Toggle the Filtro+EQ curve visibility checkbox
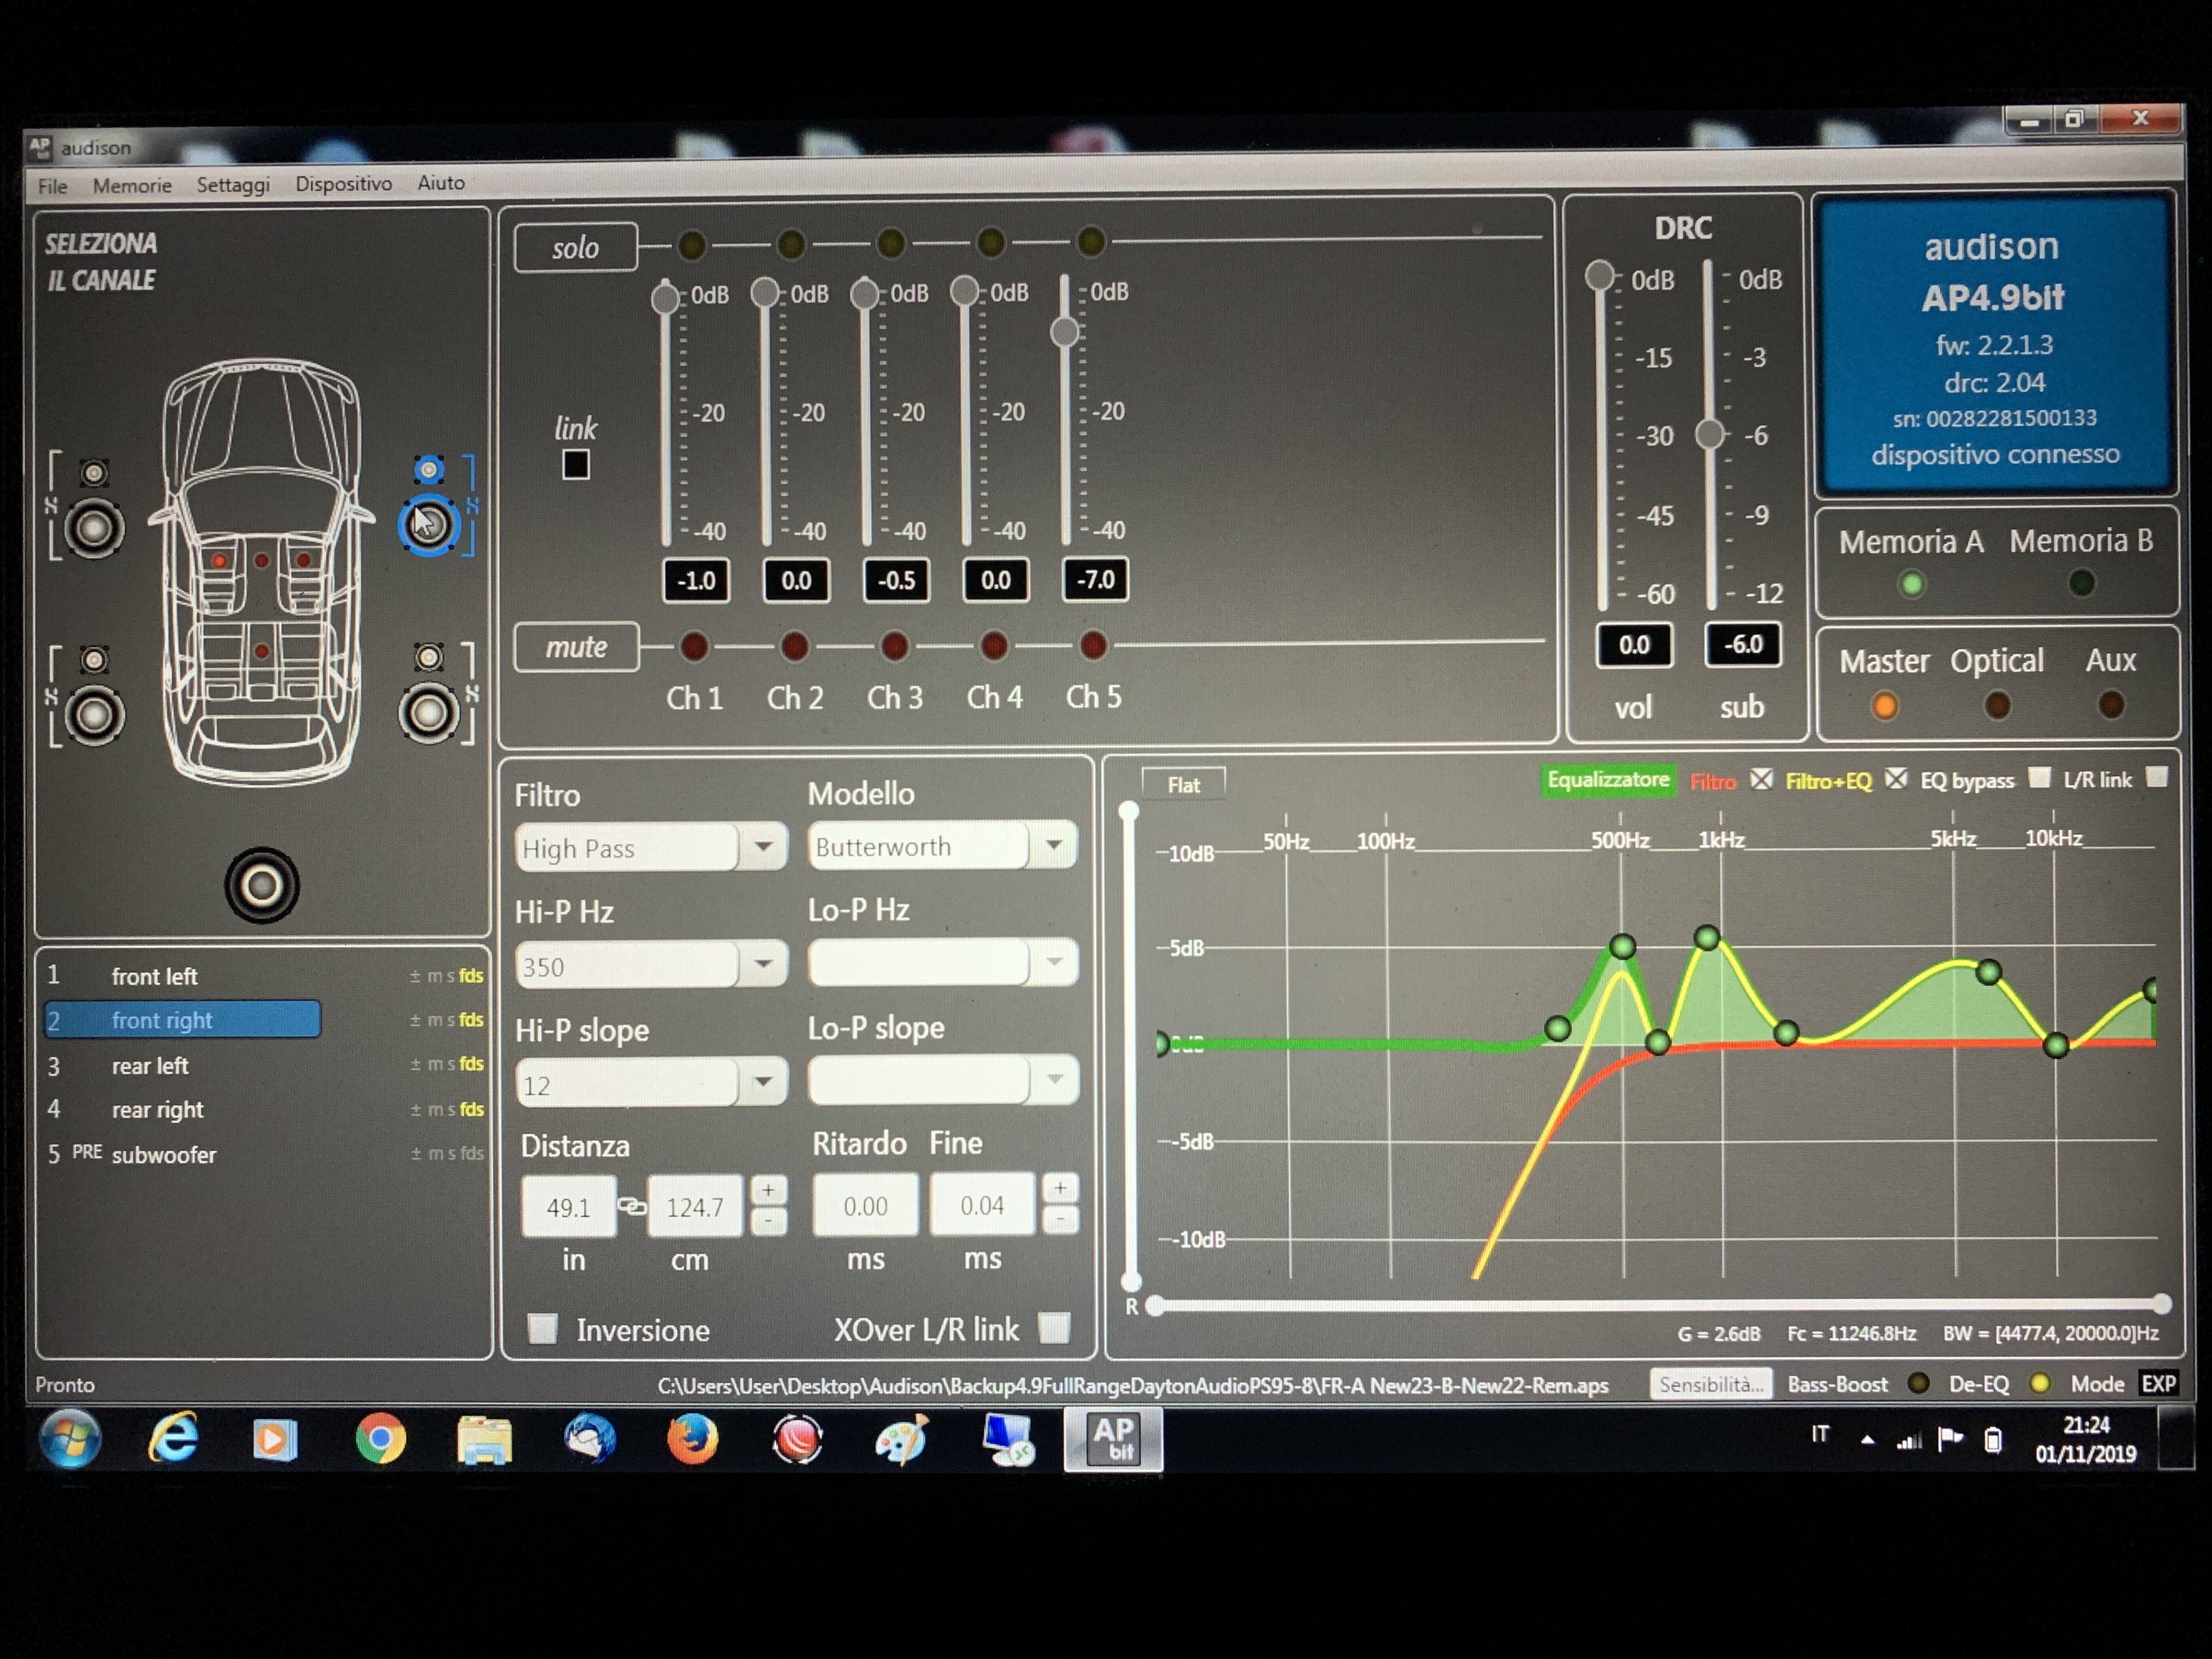 (1896, 778)
